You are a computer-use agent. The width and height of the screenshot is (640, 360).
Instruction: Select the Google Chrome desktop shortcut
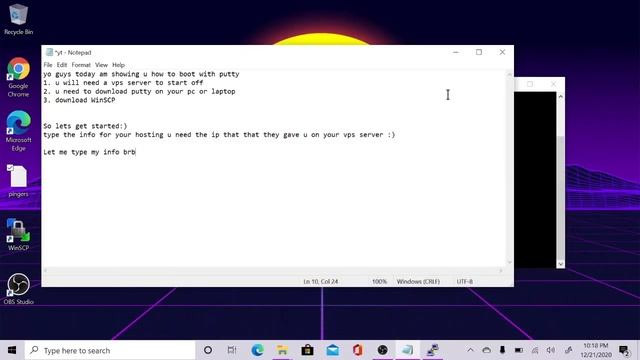(x=18, y=78)
